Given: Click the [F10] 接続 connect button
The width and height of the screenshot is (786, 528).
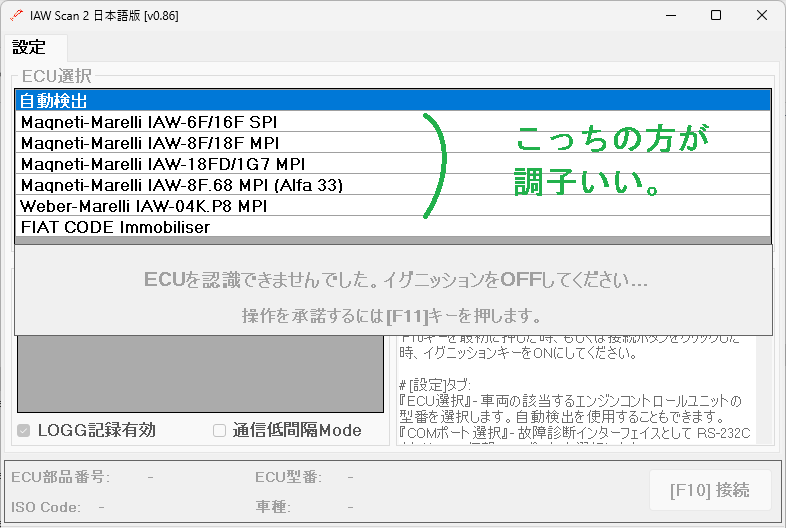Looking at the screenshot, I should (x=710, y=490).
